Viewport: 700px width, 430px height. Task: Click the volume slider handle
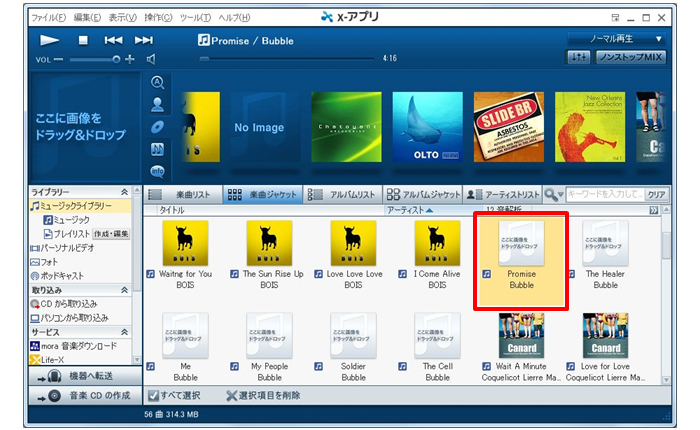point(116,60)
